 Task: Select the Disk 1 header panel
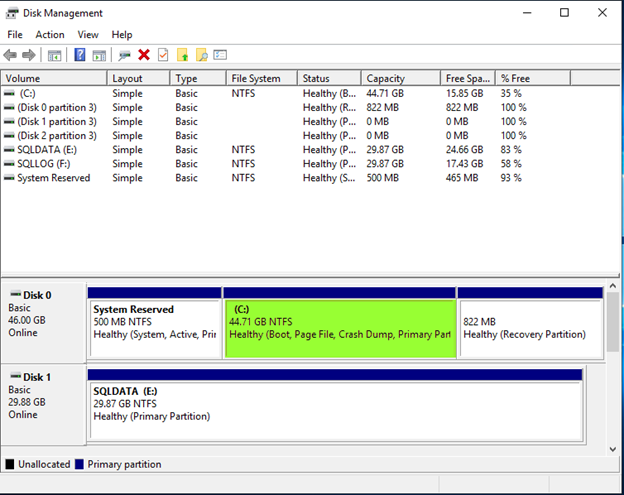pyautogui.click(x=43, y=405)
